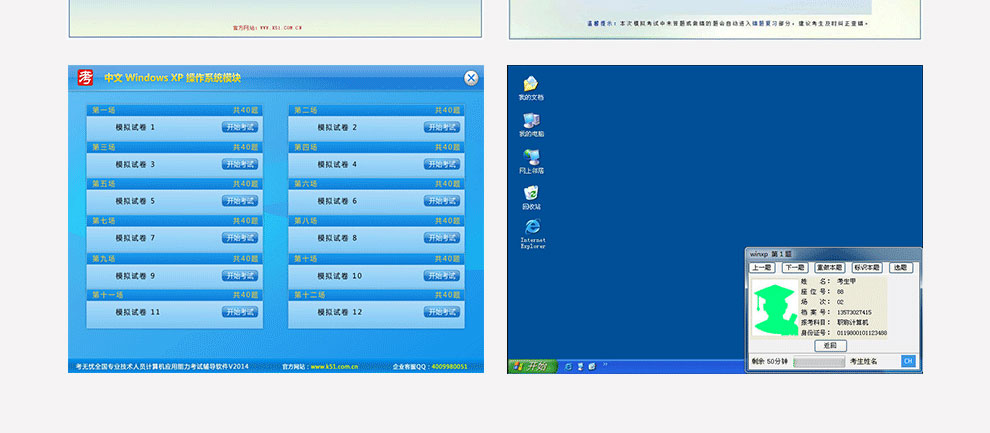Start exam for 模拟试卷 3
990x433 pixels.
point(240,164)
